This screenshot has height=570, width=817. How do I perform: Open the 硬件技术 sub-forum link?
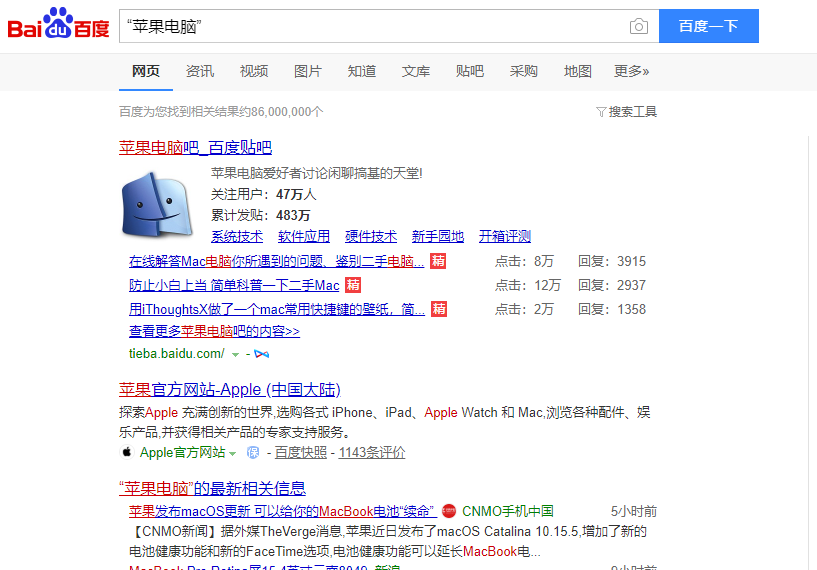(371, 237)
